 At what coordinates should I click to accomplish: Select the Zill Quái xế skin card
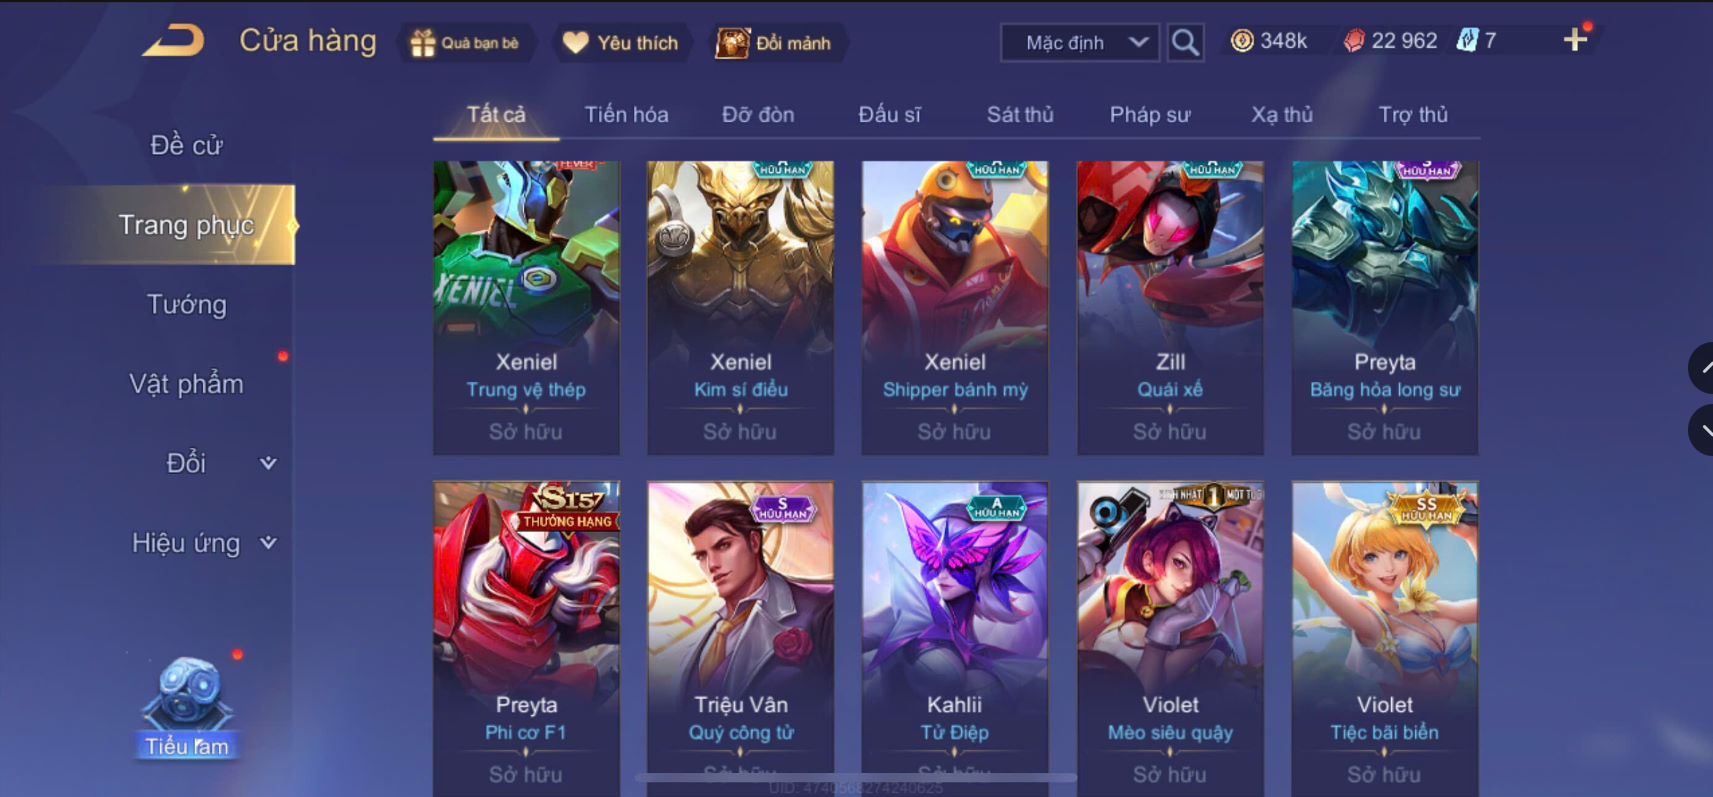click(x=1170, y=308)
